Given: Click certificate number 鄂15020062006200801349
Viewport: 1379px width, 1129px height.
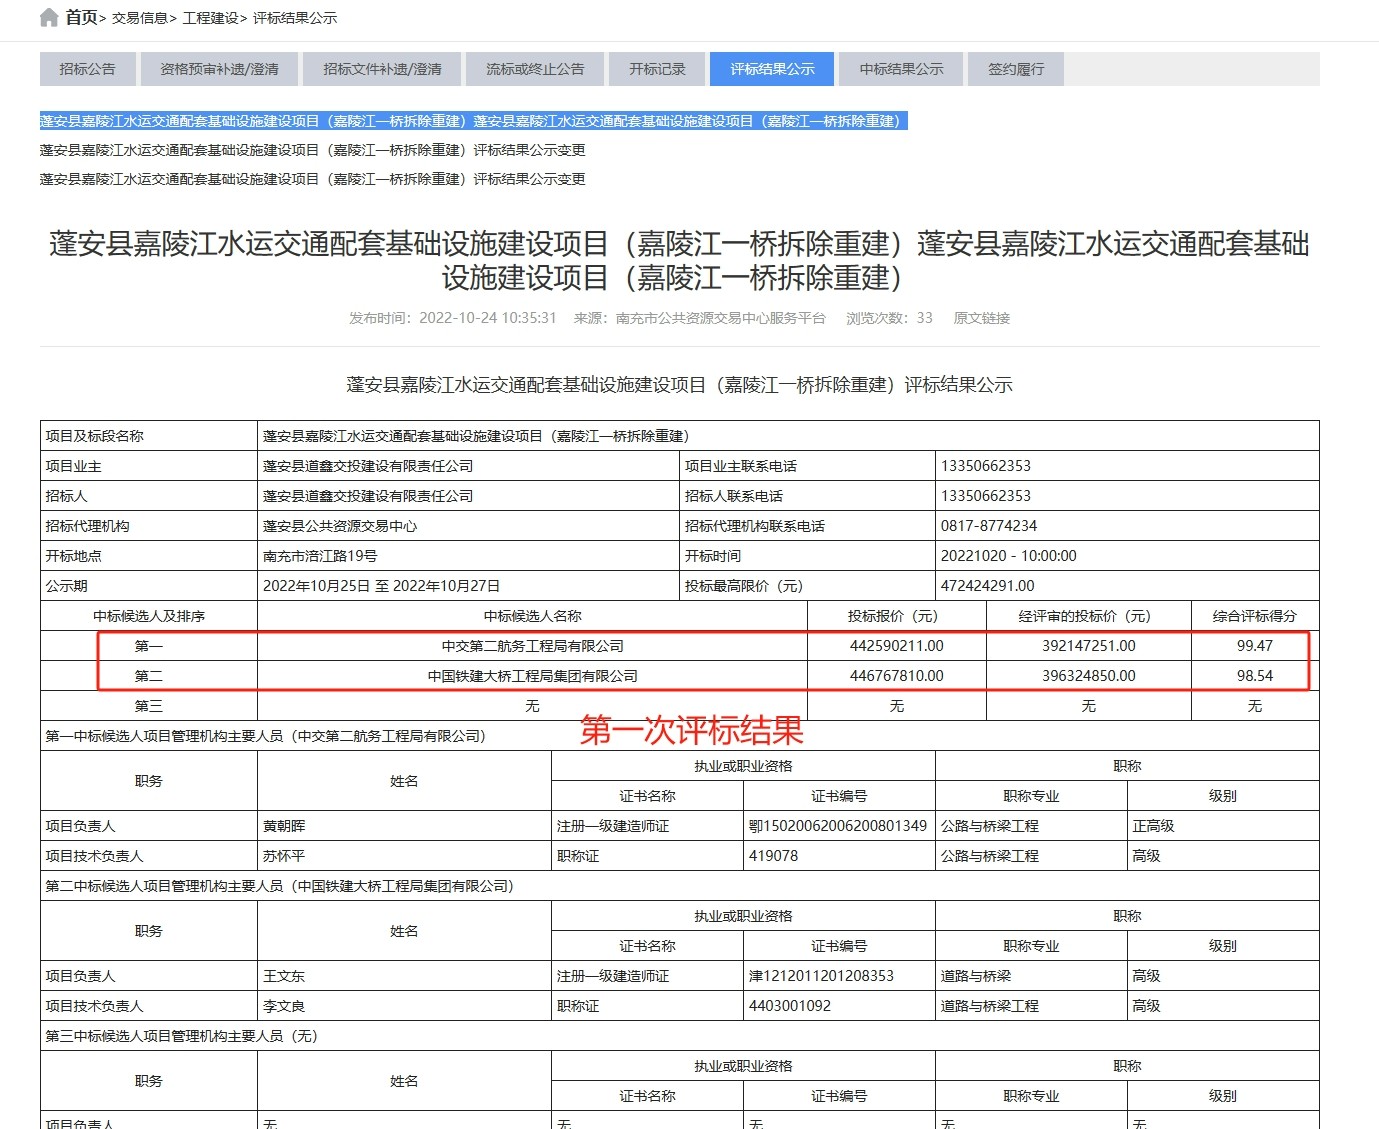Looking at the screenshot, I should click(839, 826).
